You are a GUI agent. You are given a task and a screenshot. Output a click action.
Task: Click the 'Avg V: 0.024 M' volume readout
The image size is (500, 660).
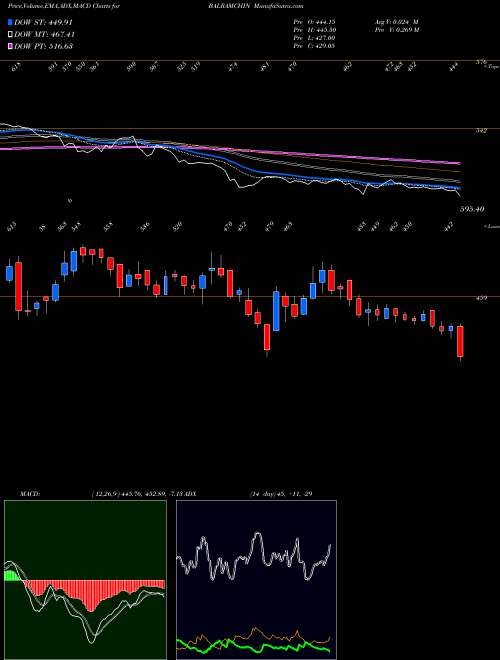point(396,22)
